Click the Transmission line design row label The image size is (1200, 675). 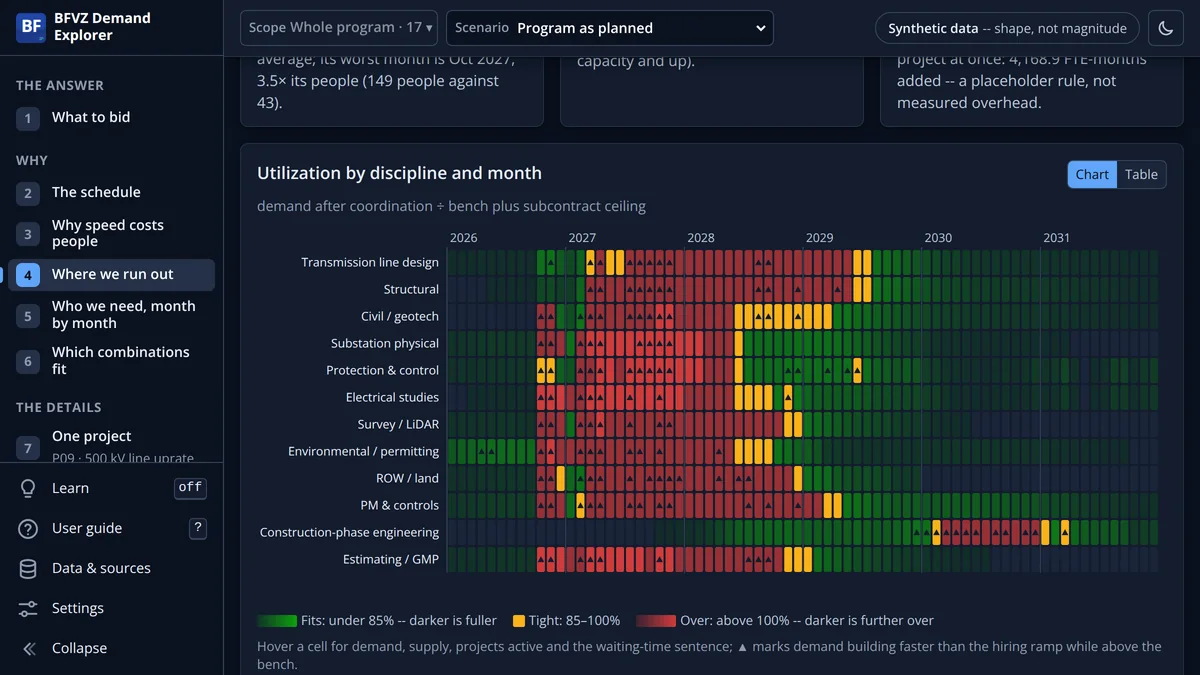(370, 263)
